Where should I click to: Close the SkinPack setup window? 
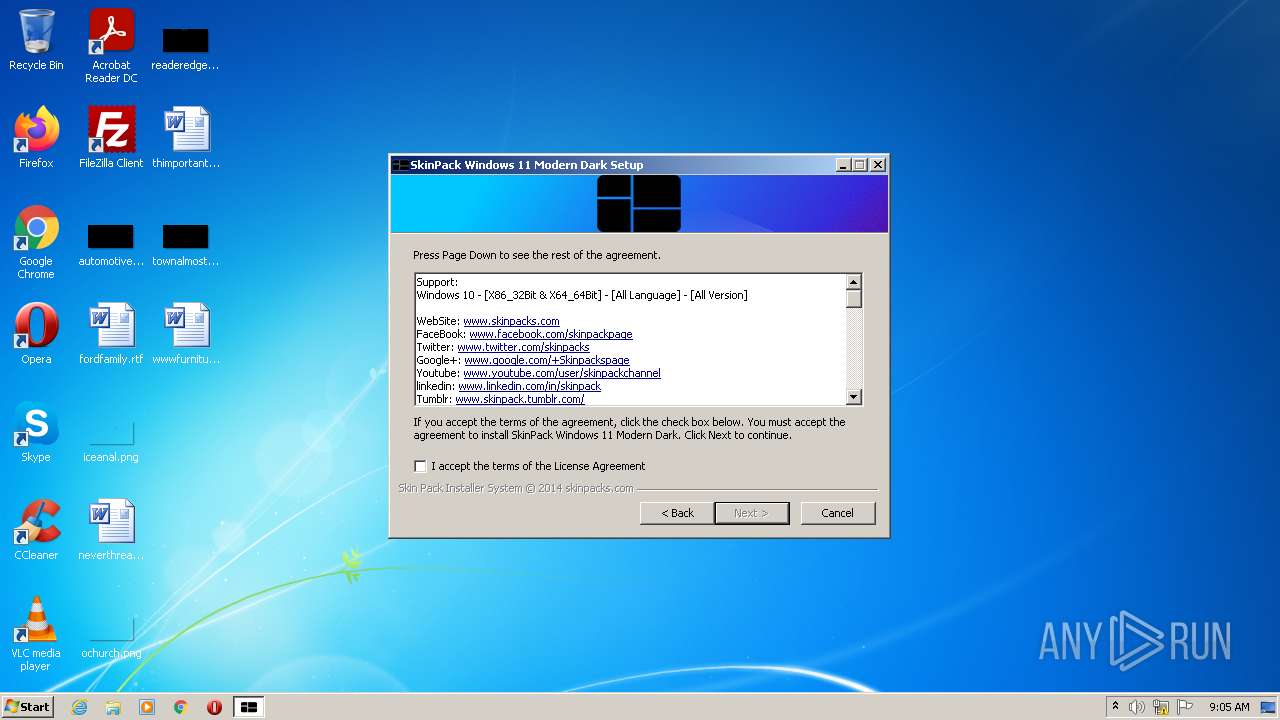pyautogui.click(x=877, y=165)
